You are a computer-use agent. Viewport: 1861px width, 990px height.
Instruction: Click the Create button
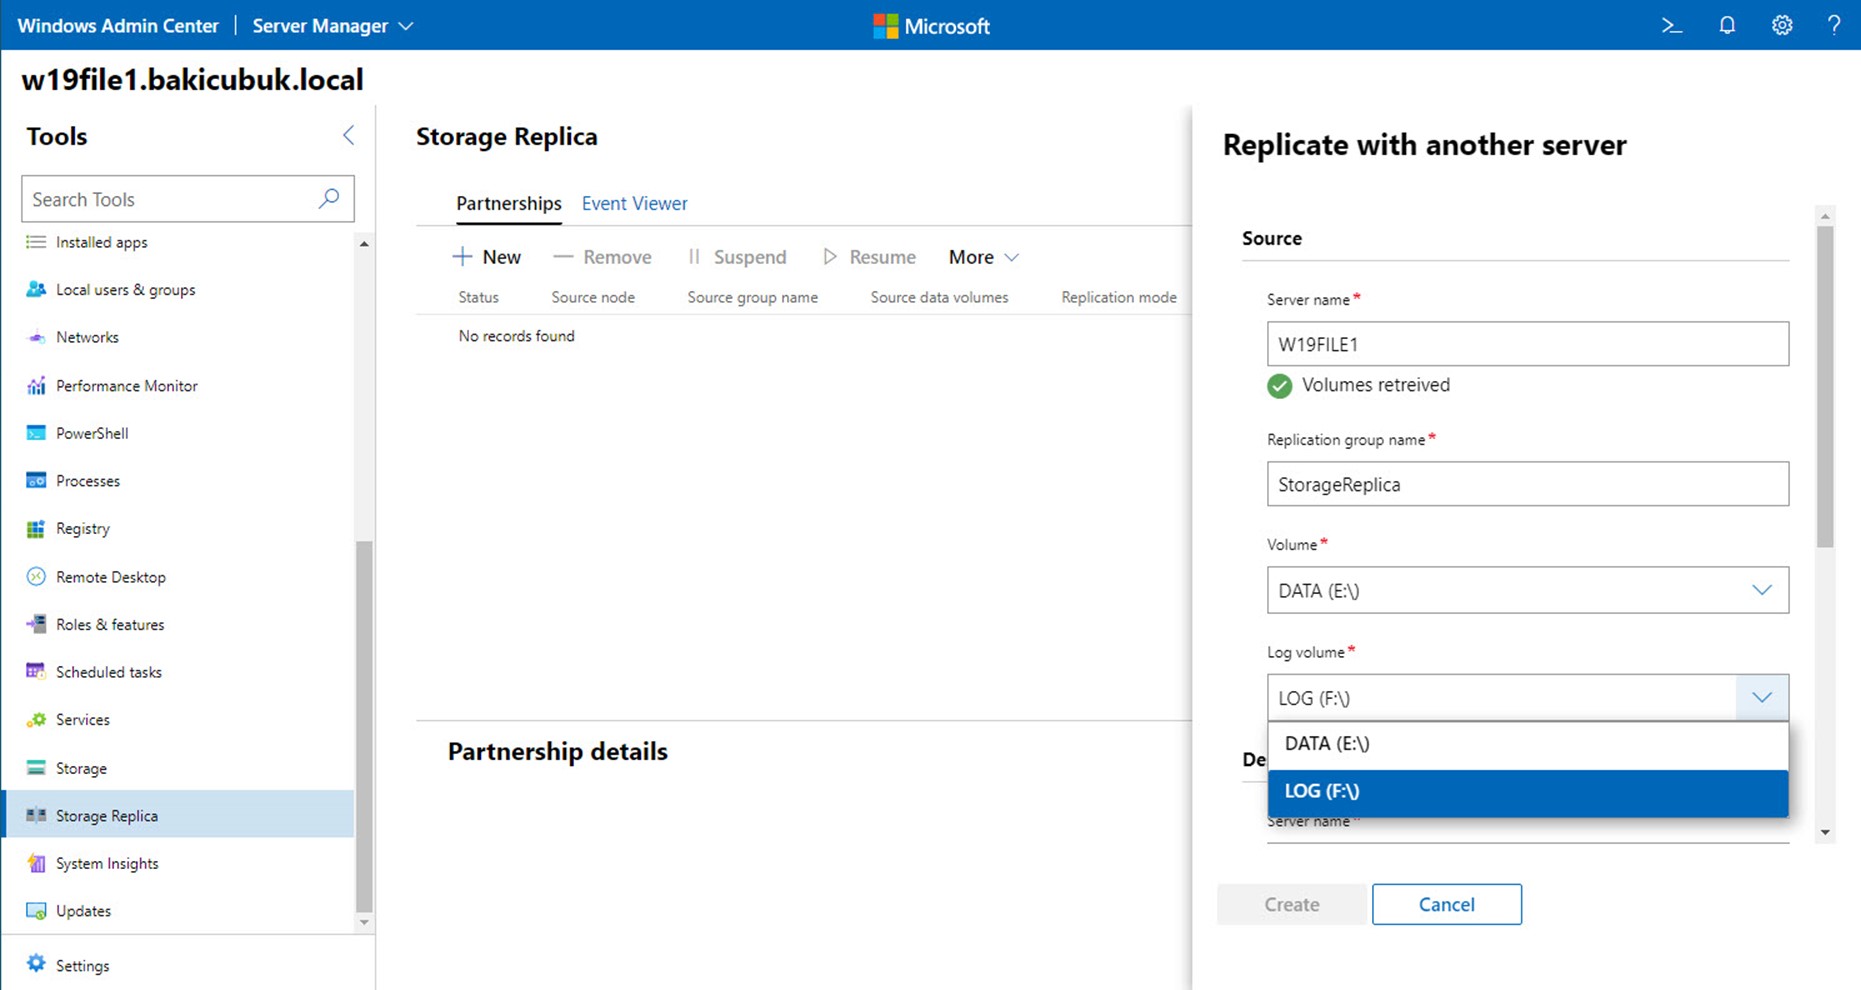[1291, 904]
